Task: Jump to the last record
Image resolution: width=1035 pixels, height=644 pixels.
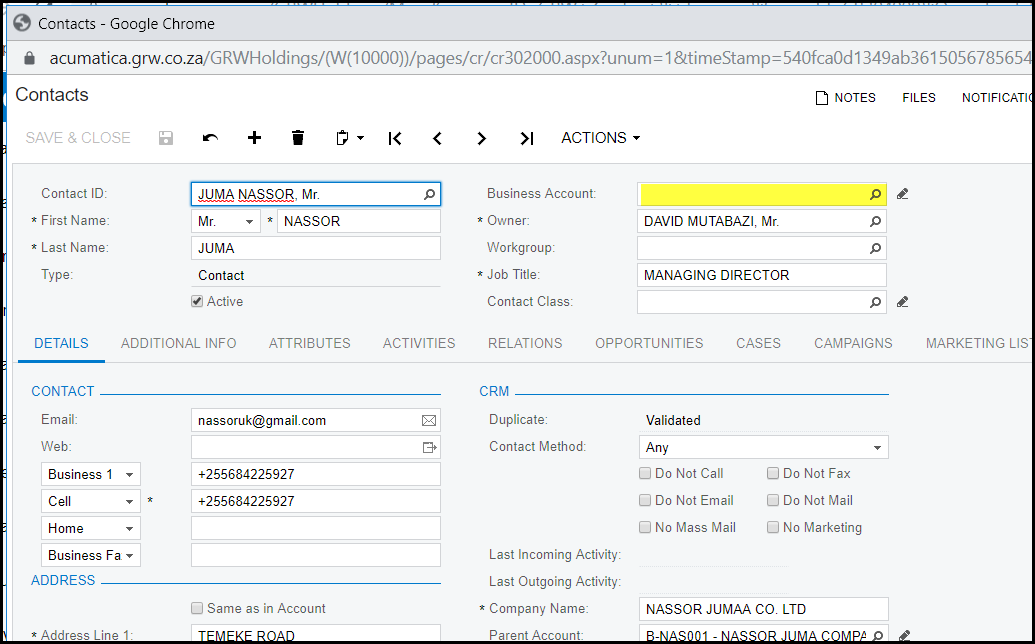Action: (527, 138)
